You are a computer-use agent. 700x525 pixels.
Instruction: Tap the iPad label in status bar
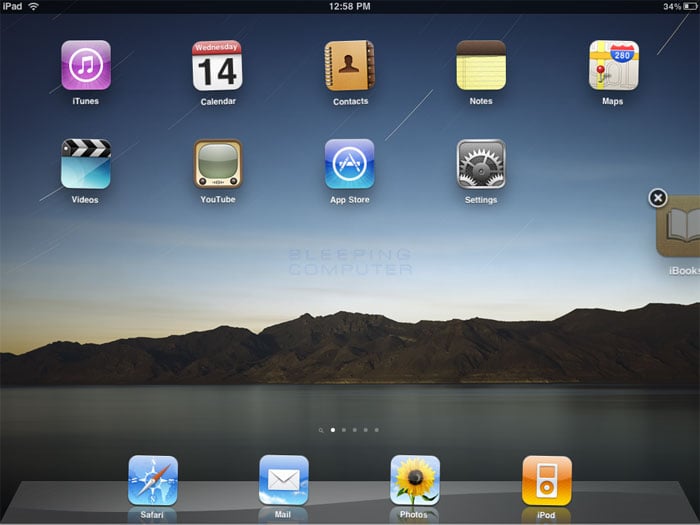(x=12, y=6)
